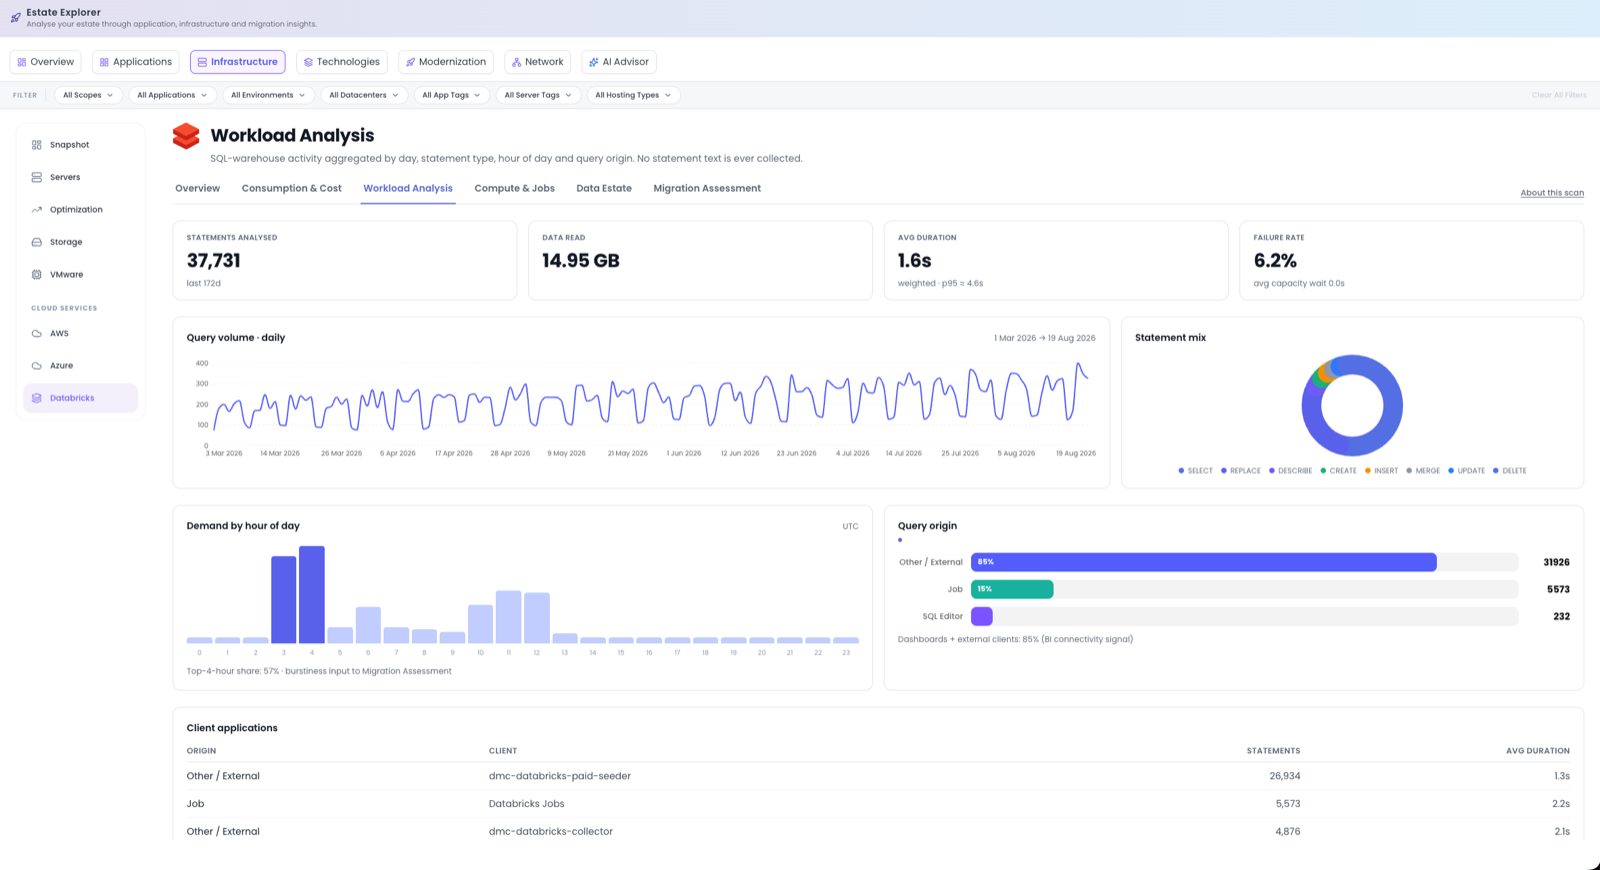Click the dmc-databricks-paid-seeder client row
Screen dimensions: 1600x870
878,776
